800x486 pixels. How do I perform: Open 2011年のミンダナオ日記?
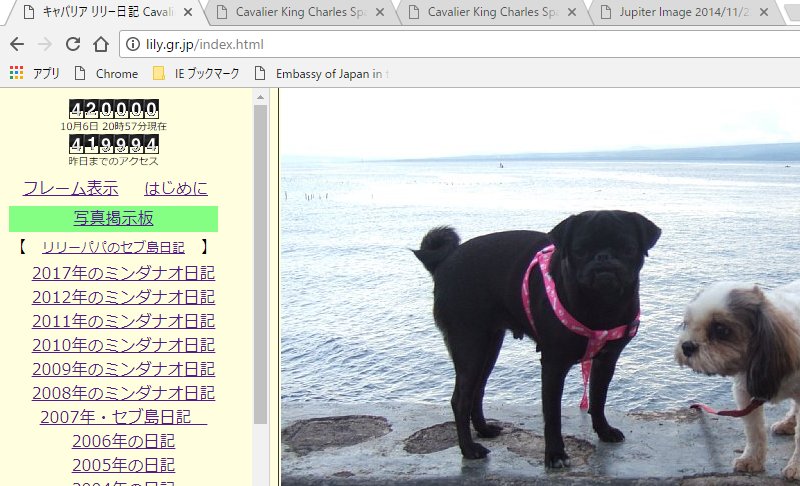(123, 321)
